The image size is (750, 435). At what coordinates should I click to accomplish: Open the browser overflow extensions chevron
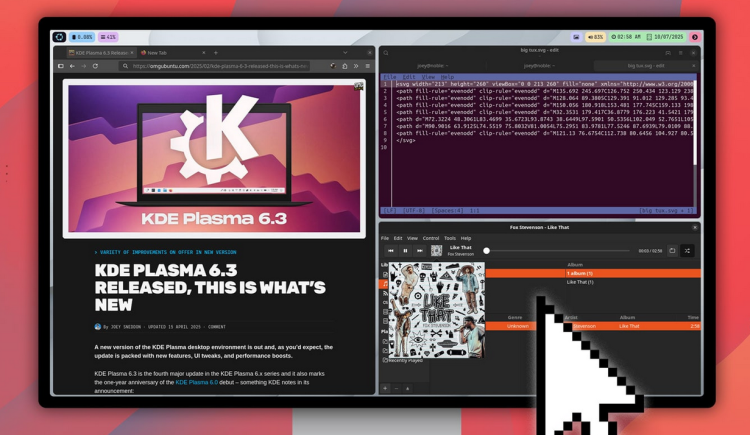pos(355,66)
